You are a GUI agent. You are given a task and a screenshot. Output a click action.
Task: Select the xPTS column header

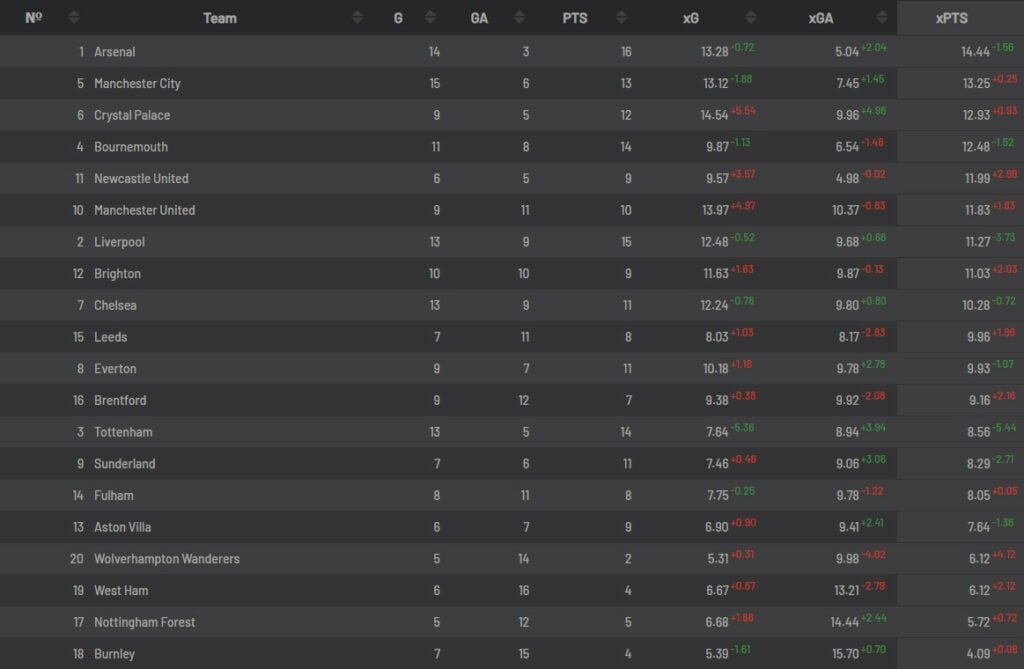(x=951, y=18)
